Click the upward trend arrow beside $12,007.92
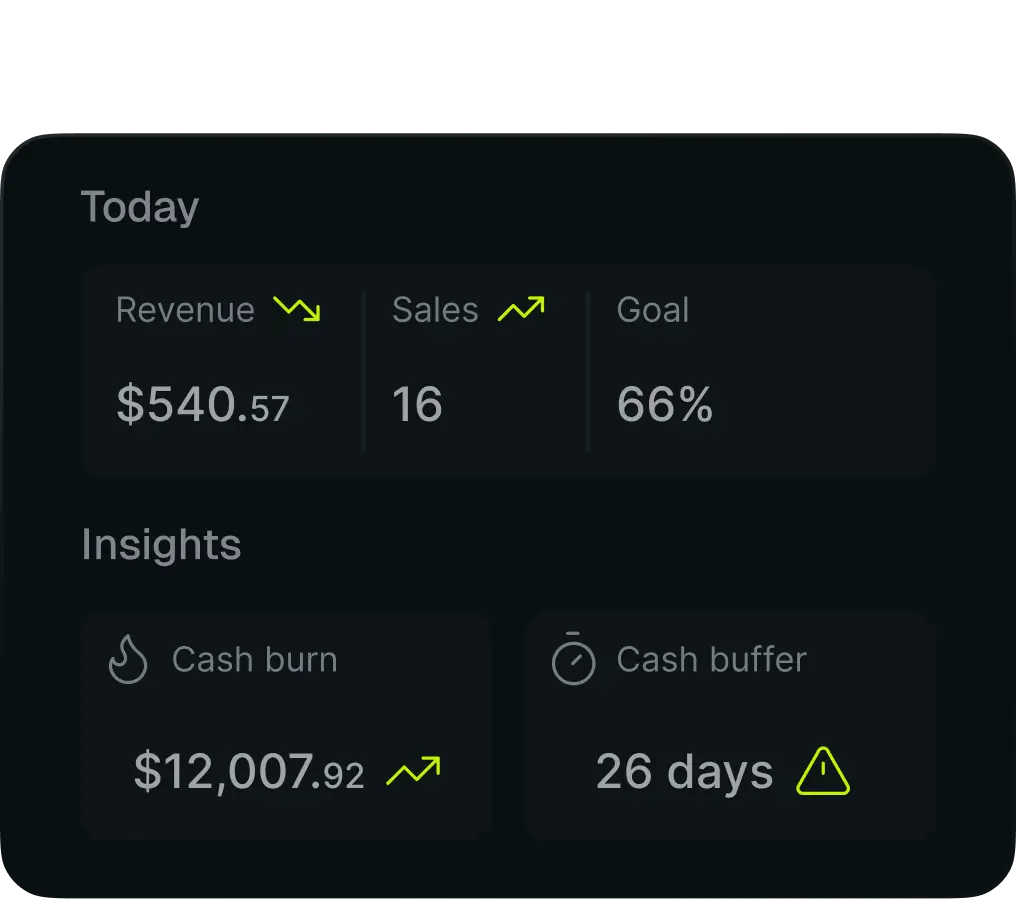Screen dimensions: 1016x899 413,770
